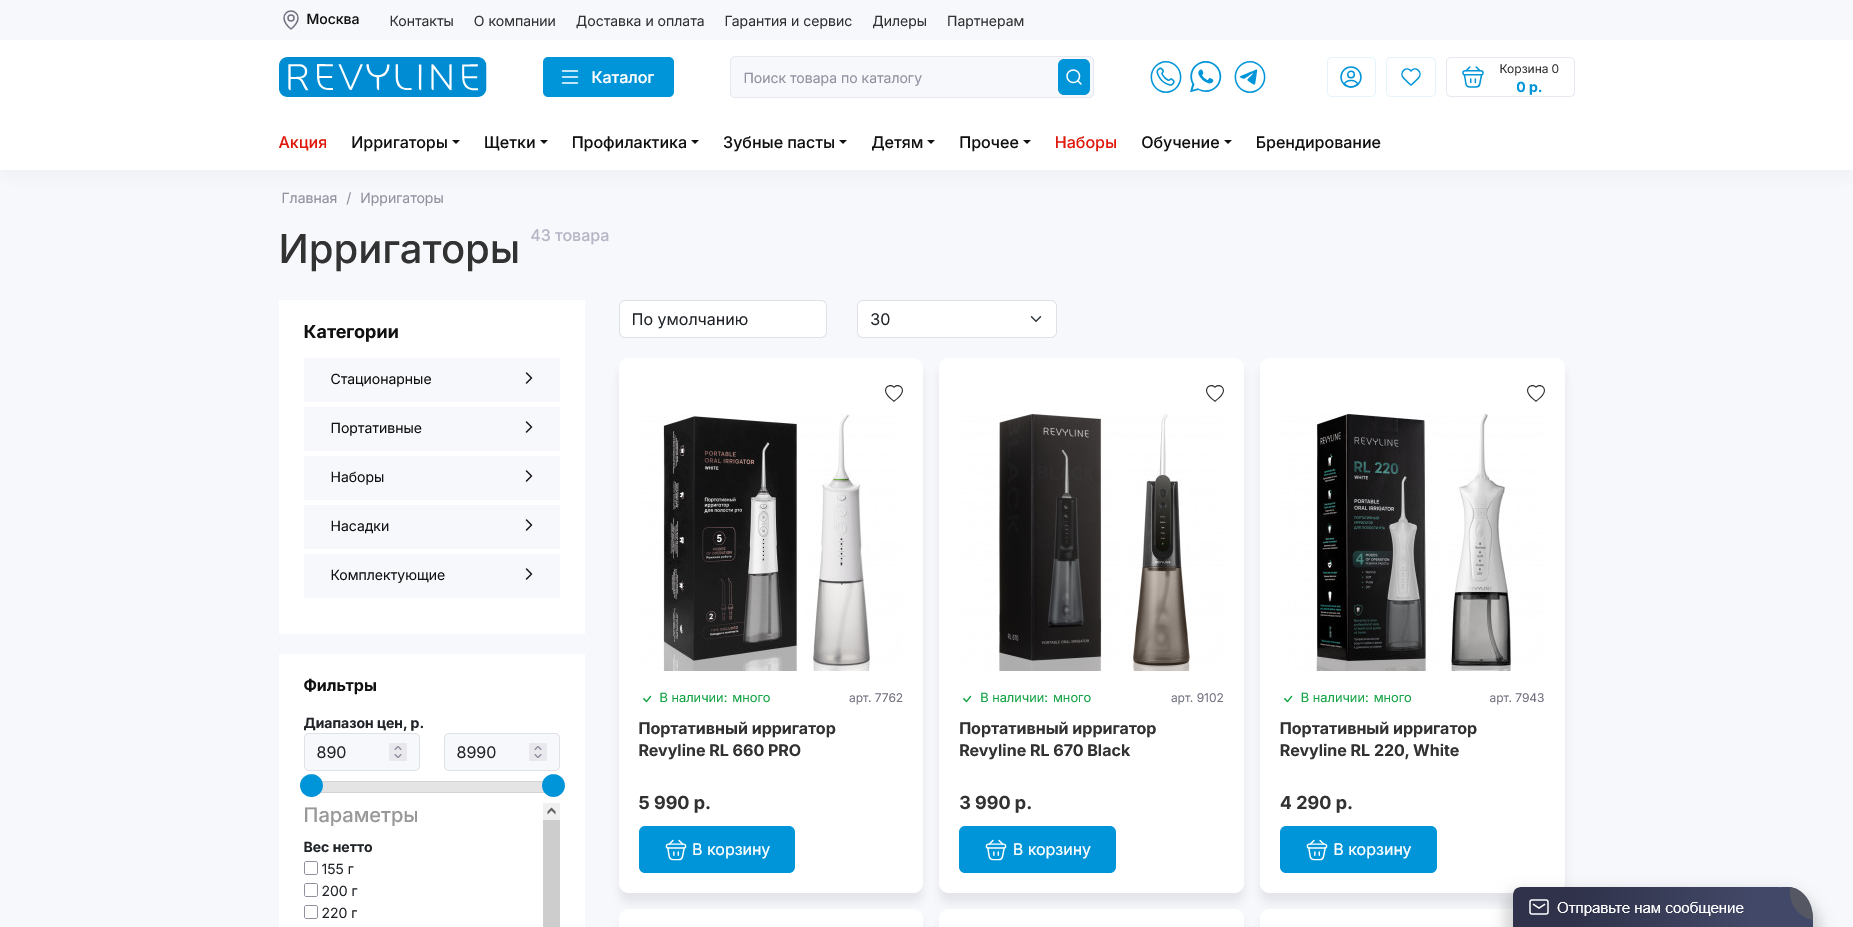Check the 220 г weight filter
The height and width of the screenshot is (927, 1853).
pos(311,913)
